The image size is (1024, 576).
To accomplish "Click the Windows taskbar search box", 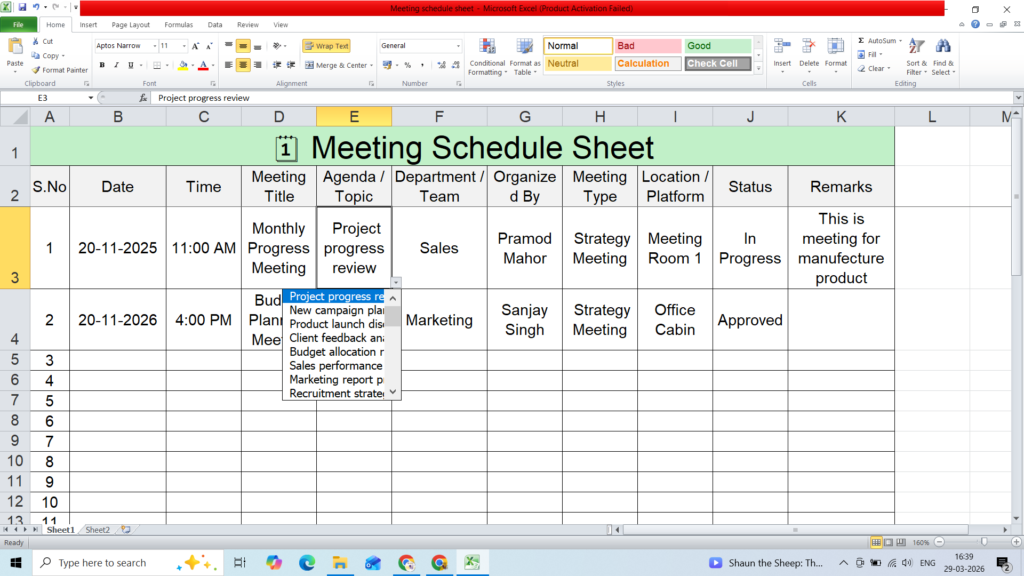I will (x=127, y=562).
